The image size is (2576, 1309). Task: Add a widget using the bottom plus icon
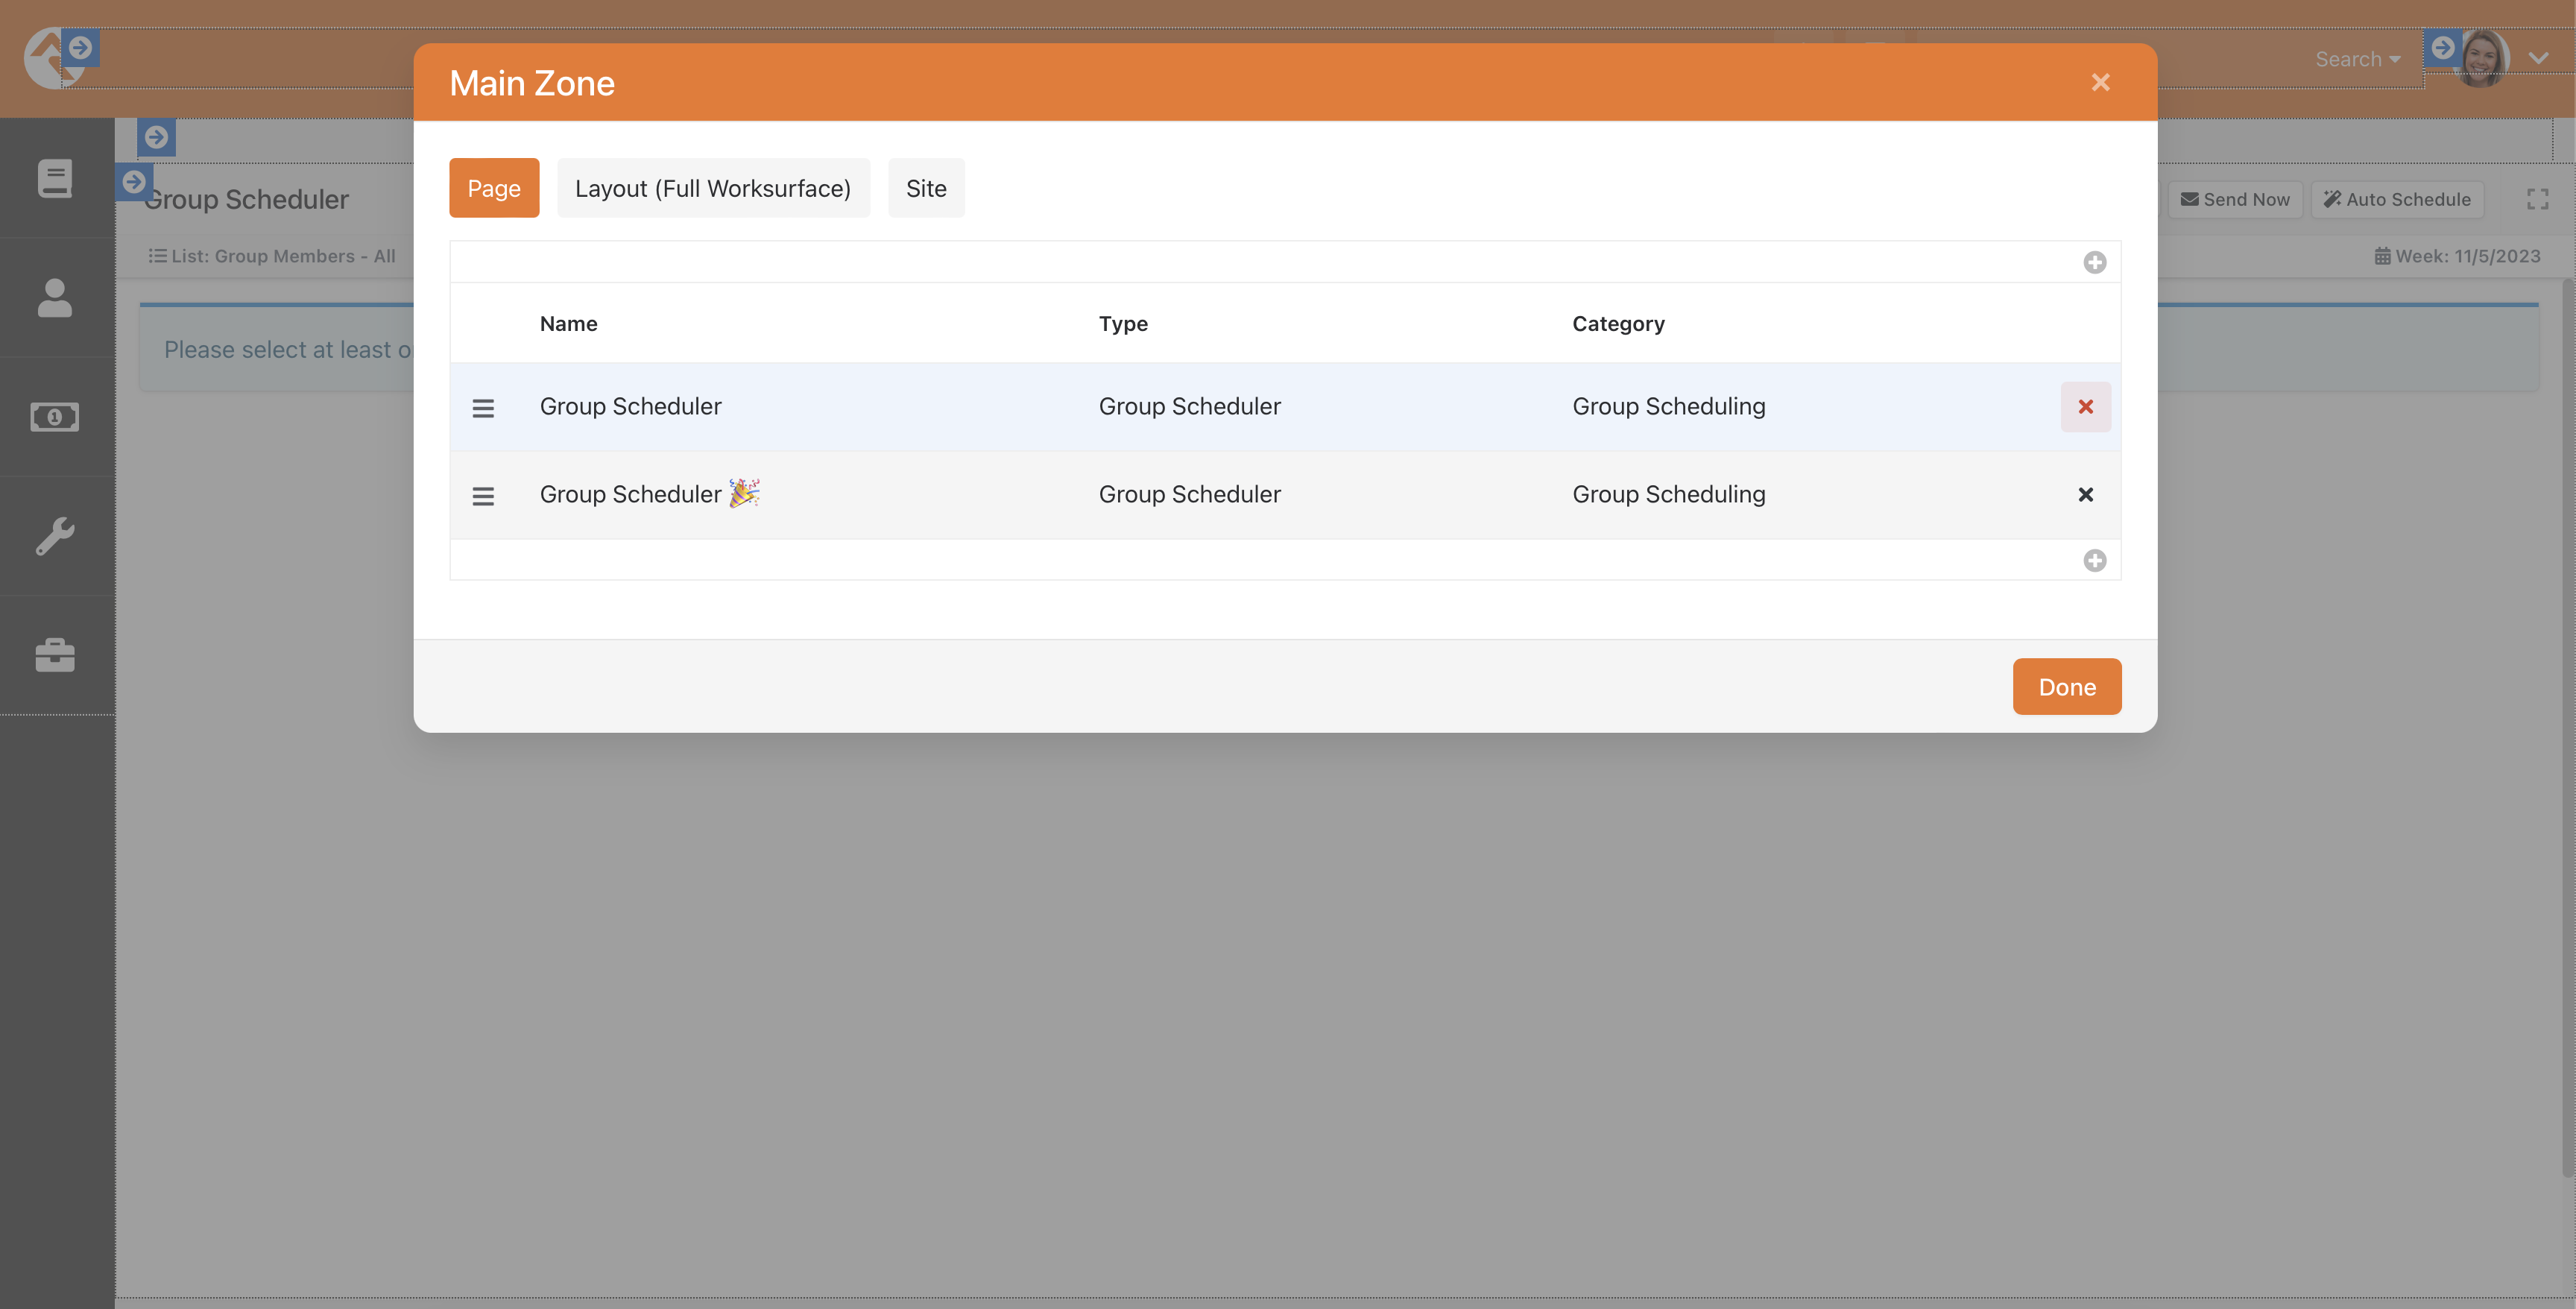pyautogui.click(x=2095, y=560)
